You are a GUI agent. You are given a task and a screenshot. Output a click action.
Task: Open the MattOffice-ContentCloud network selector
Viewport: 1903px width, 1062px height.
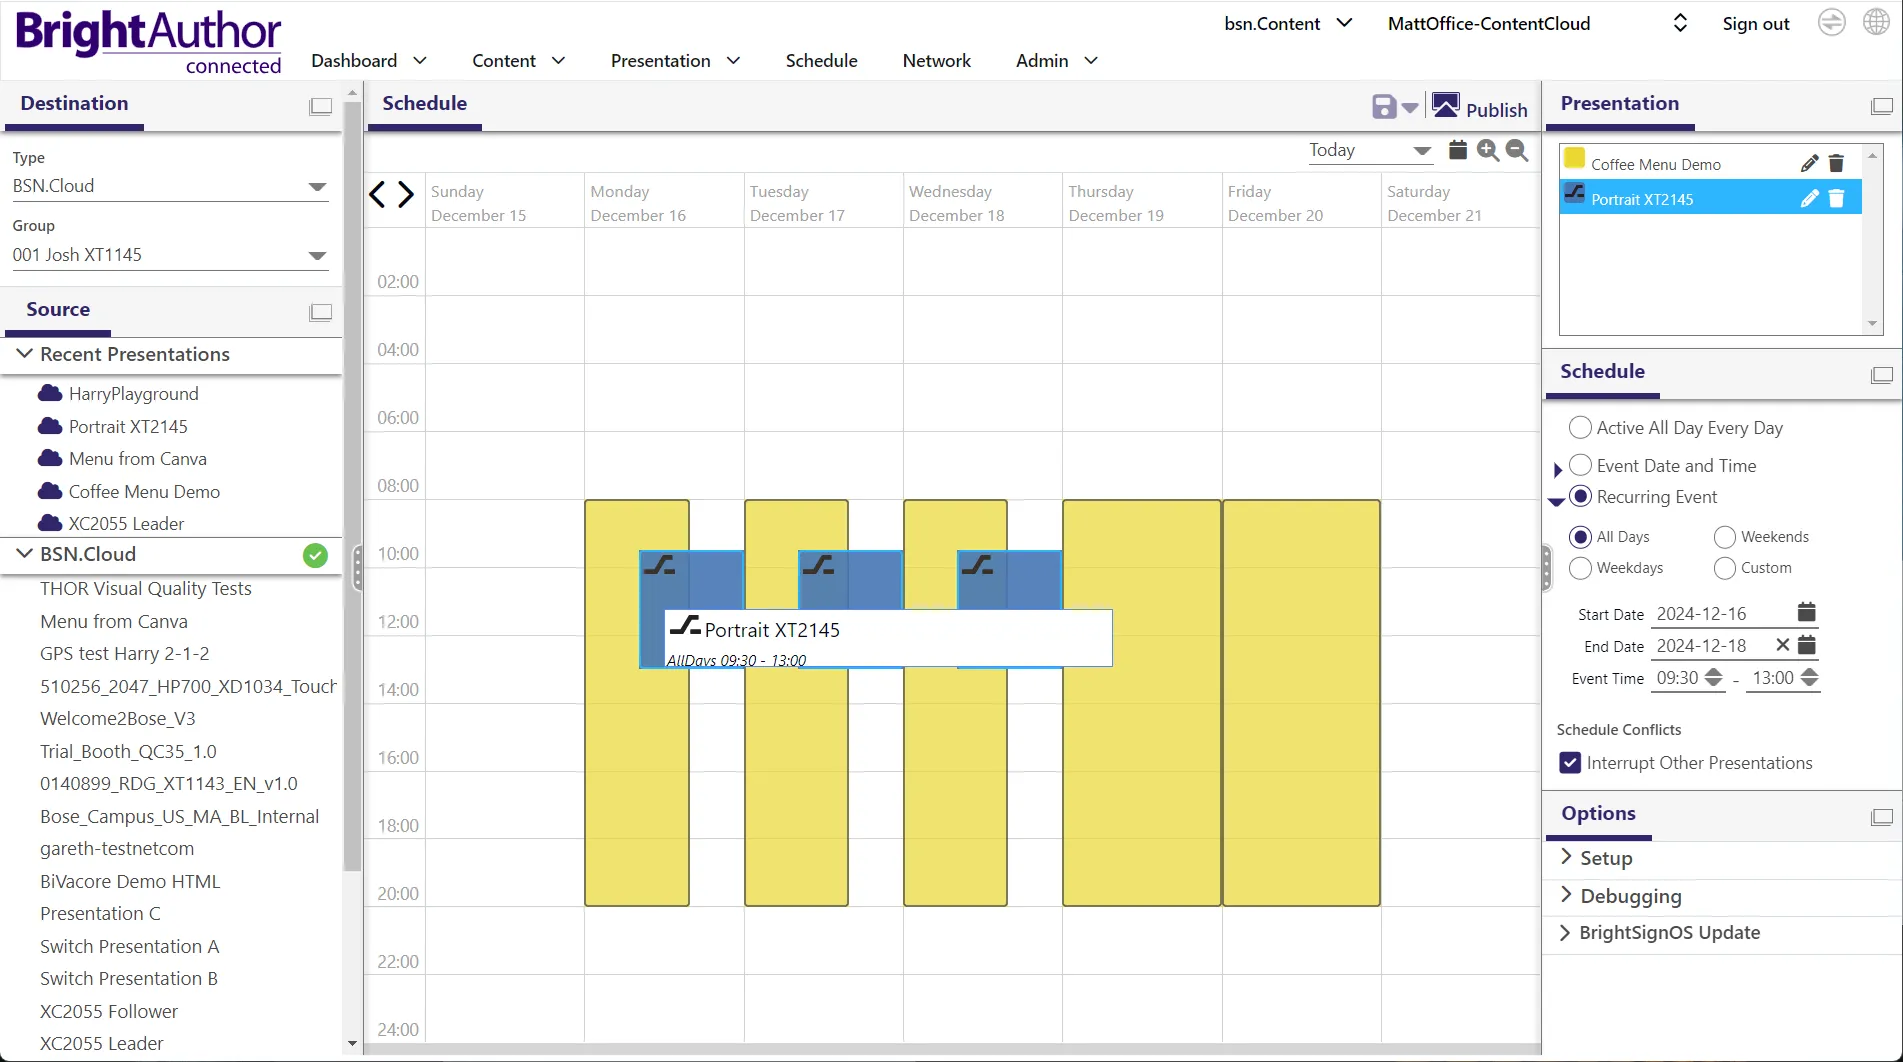coord(1538,23)
